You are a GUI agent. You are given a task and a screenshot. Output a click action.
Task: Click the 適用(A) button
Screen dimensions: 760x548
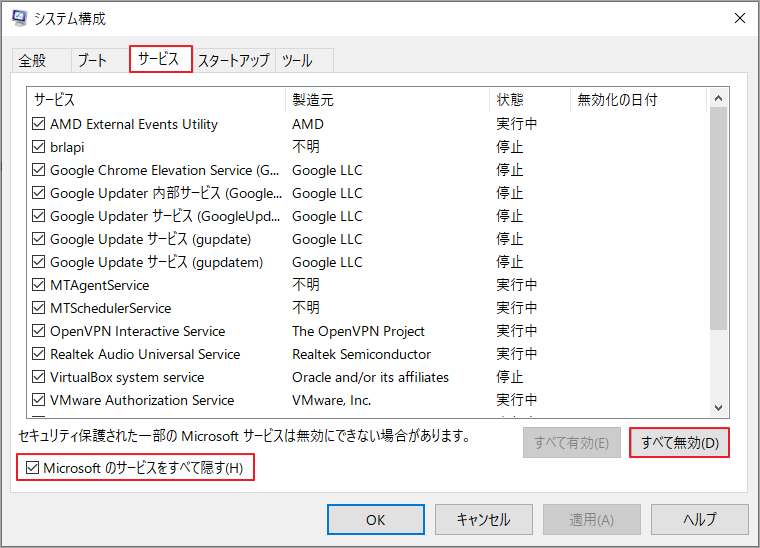[592, 519]
